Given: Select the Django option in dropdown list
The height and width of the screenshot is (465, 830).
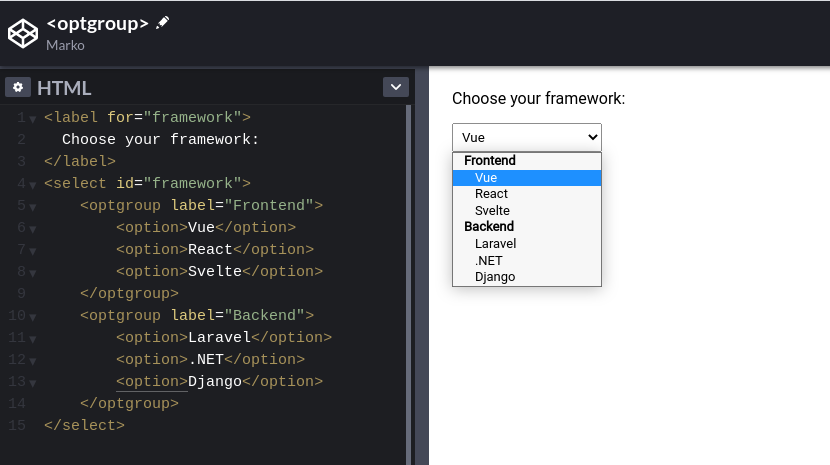Looking at the screenshot, I should pos(527,277).
